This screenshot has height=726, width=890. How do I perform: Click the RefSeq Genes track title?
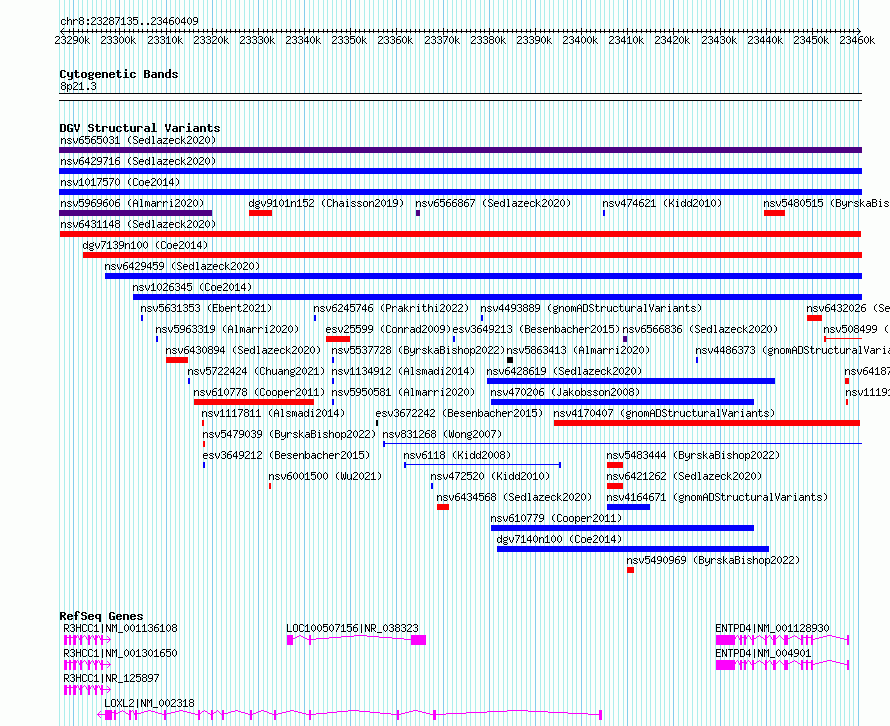(102, 616)
